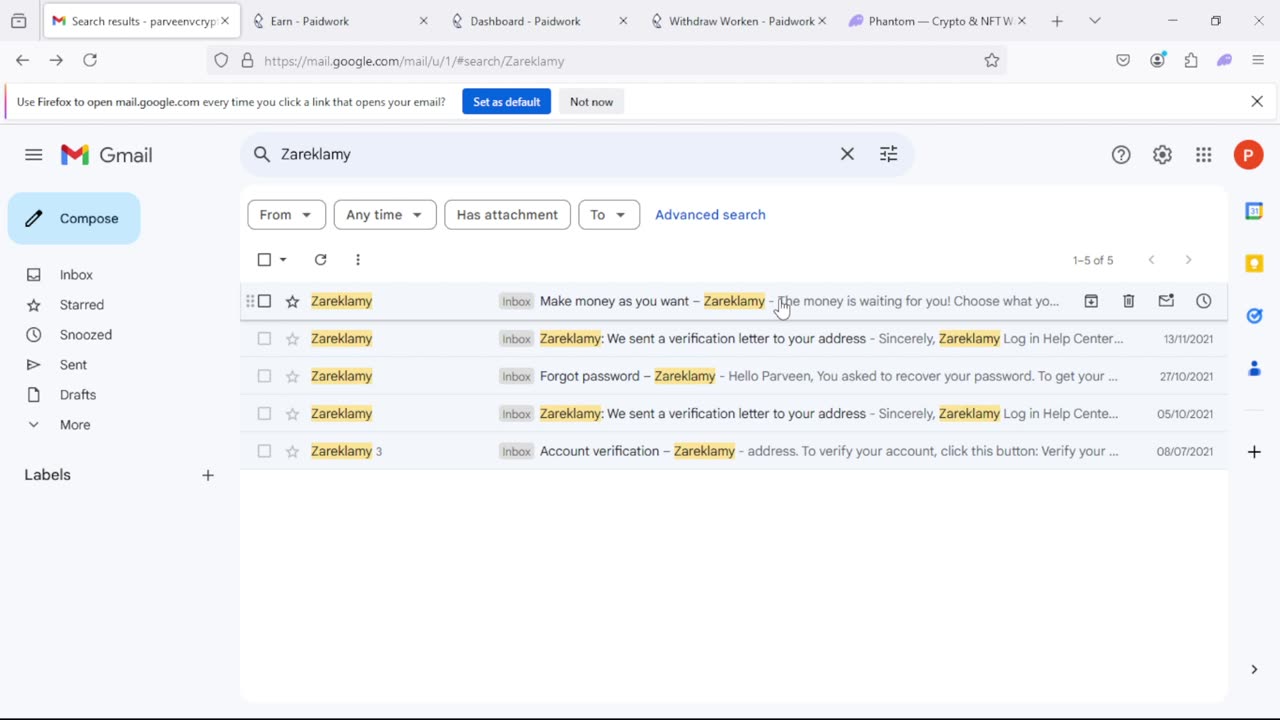Open Google Tasks side panel icon

coord(1254,316)
